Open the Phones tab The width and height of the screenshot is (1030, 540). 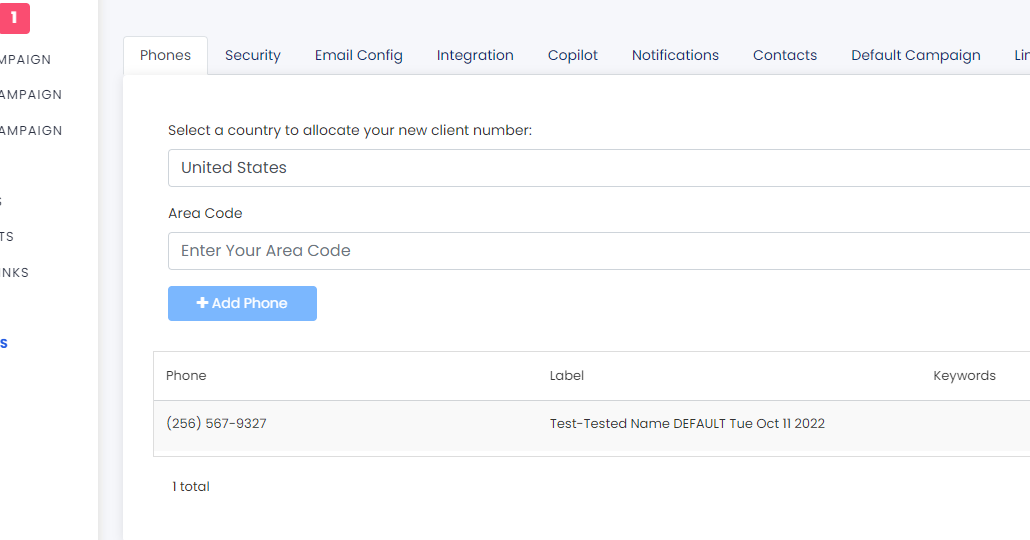pyautogui.click(x=166, y=55)
